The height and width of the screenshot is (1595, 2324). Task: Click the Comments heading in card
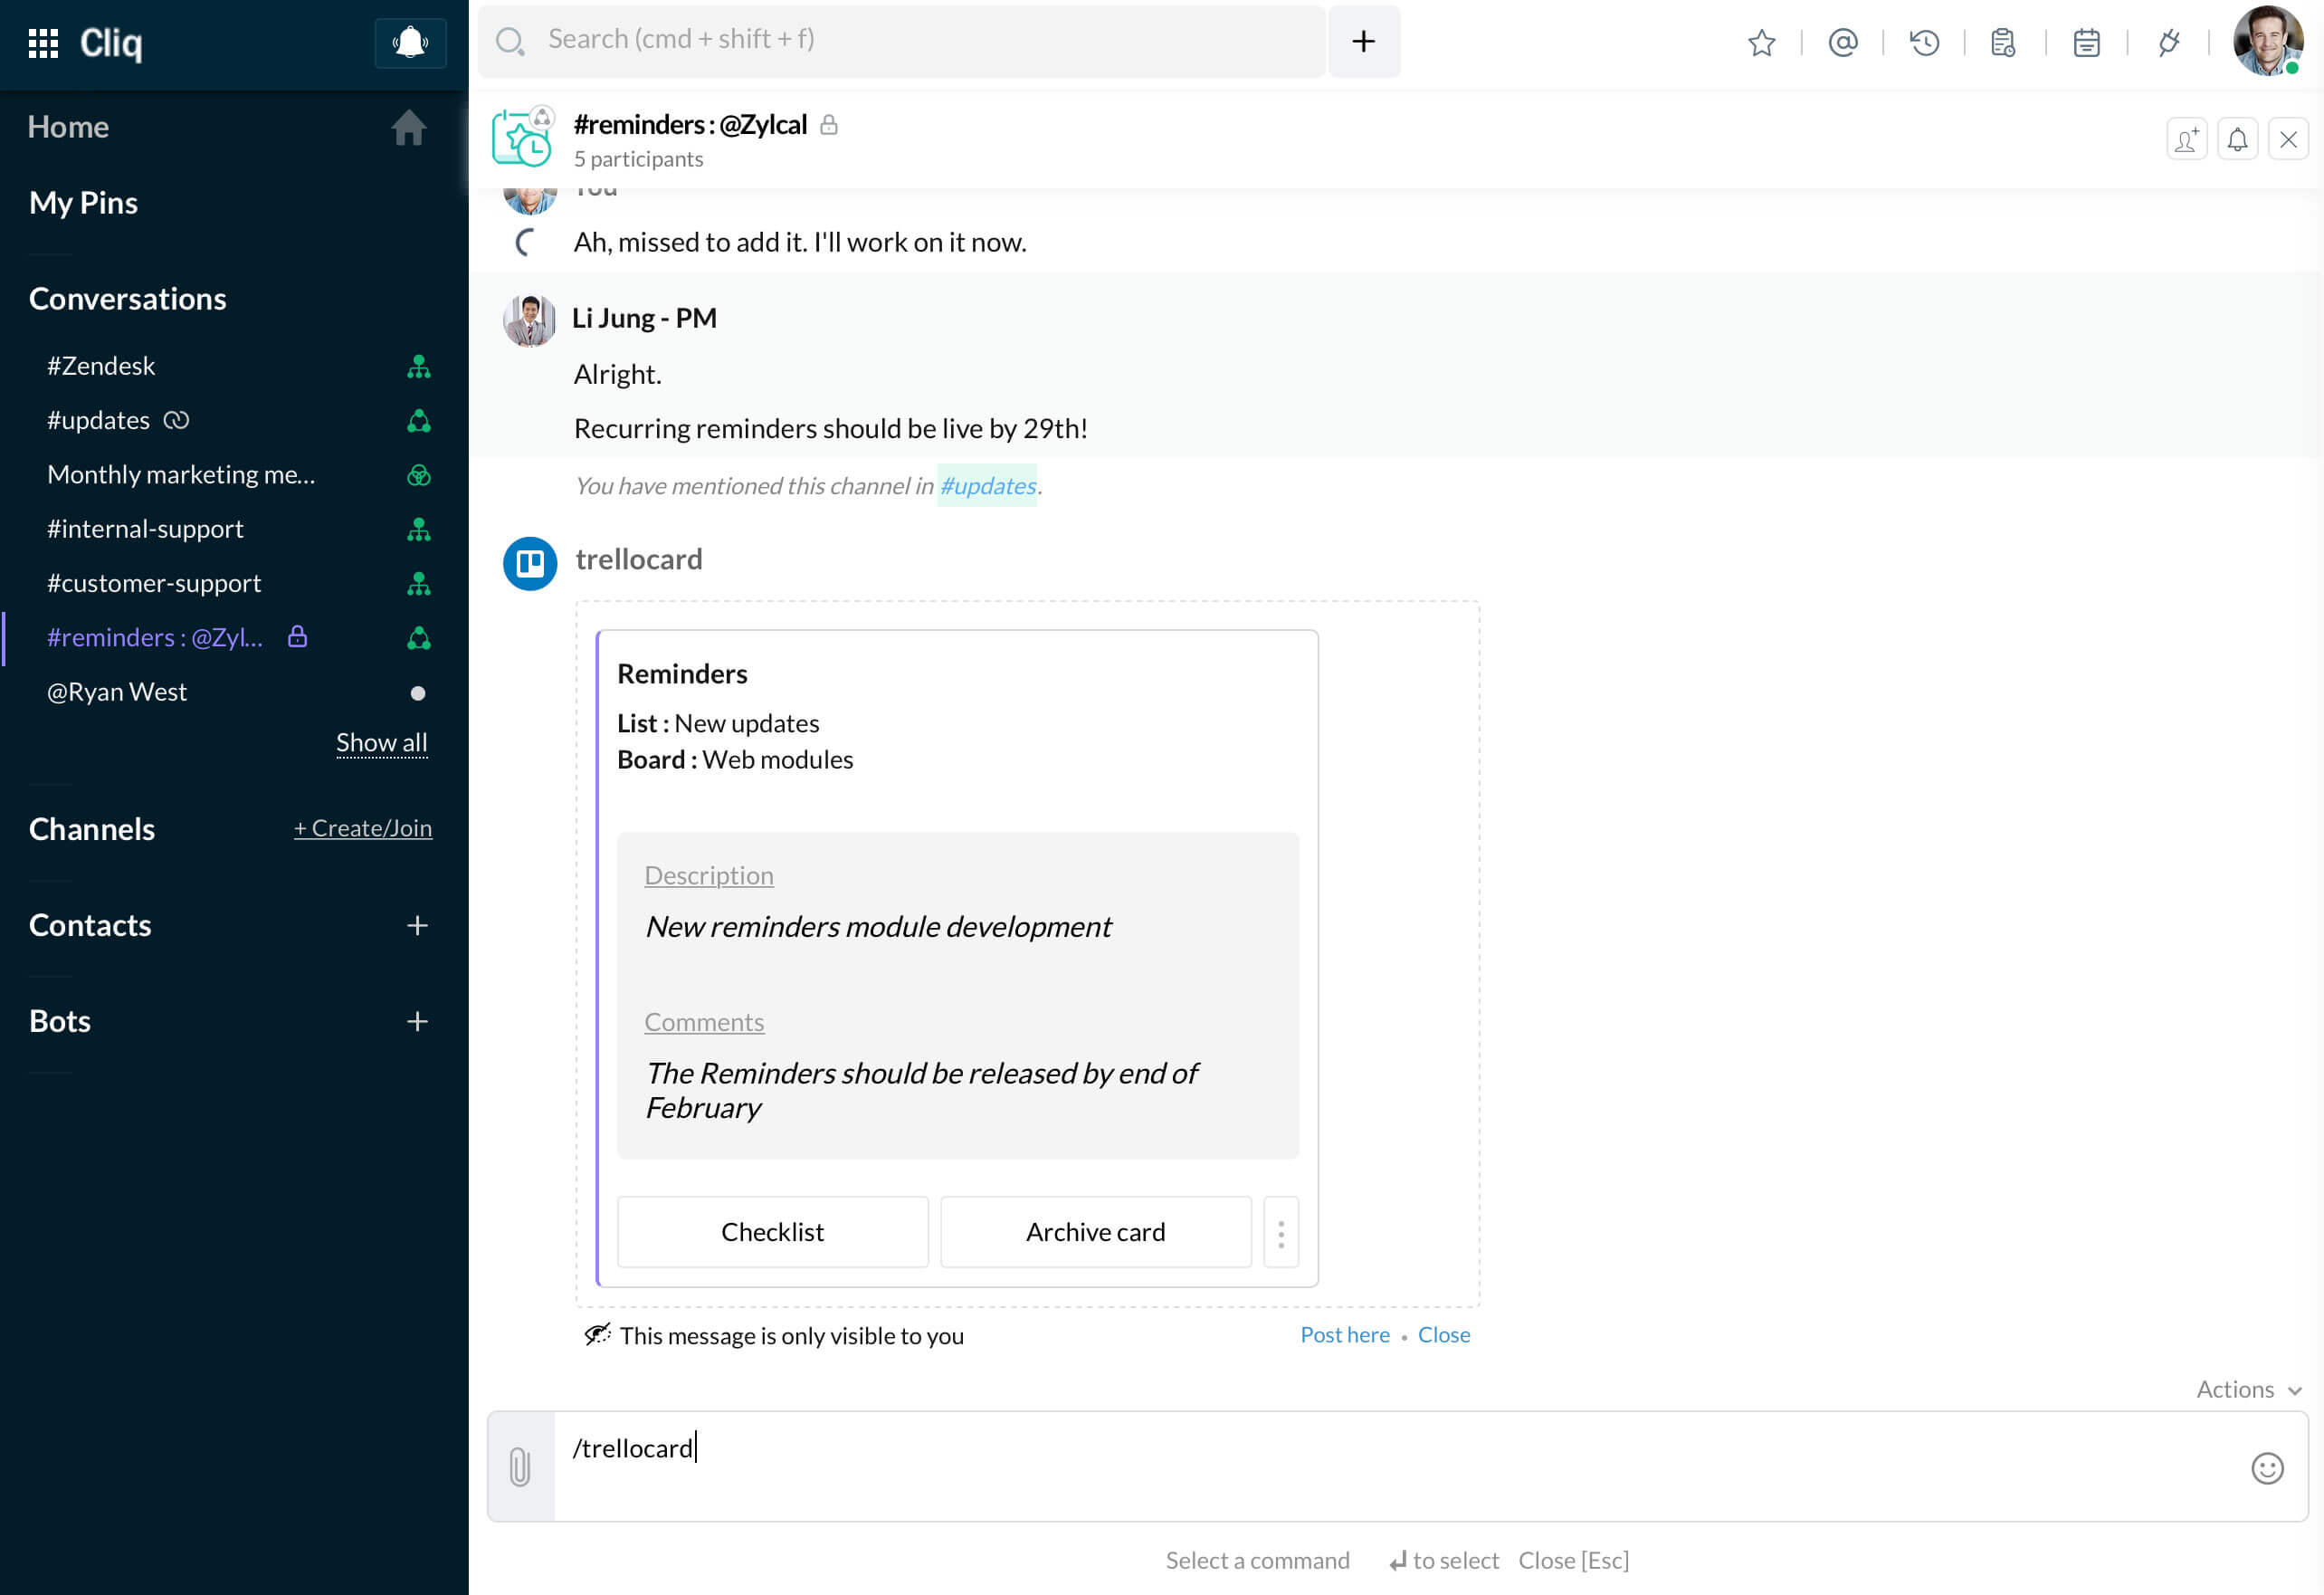click(x=704, y=1021)
